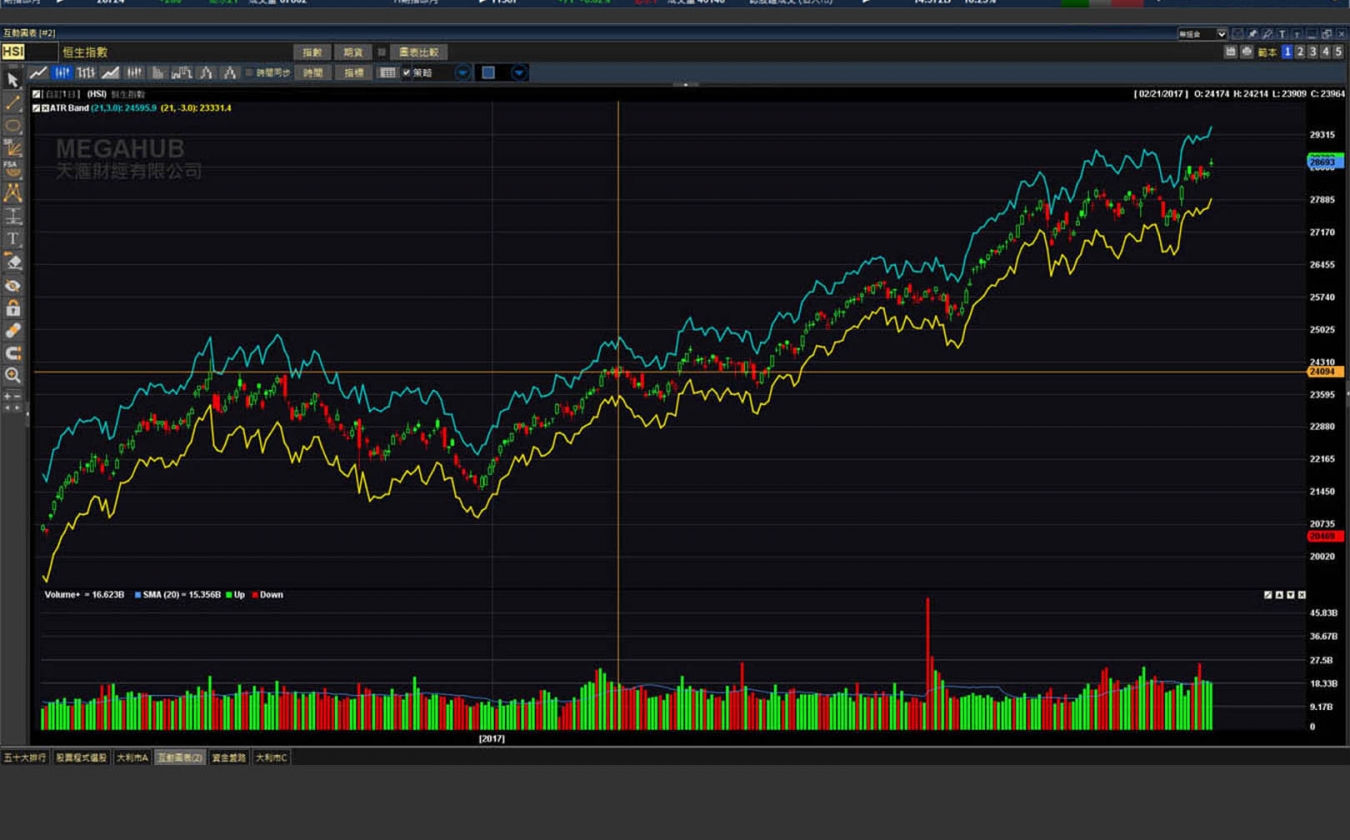Image resolution: width=1350 pixels, height=840 pixels.
Task: Click the HSI symbol input field
Action: pos(30,52)
